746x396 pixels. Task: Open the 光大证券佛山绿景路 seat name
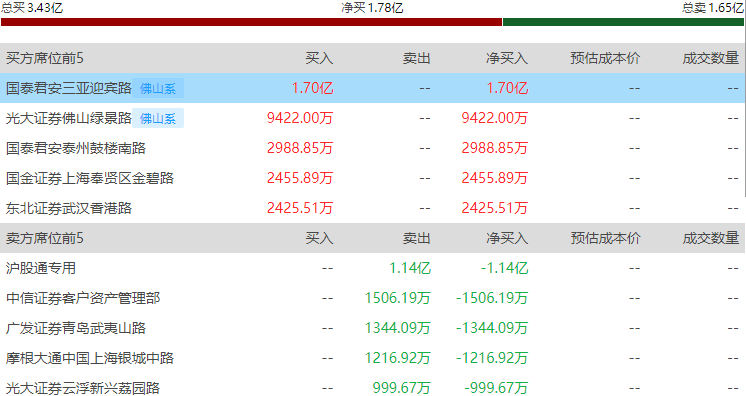point(69,118)
